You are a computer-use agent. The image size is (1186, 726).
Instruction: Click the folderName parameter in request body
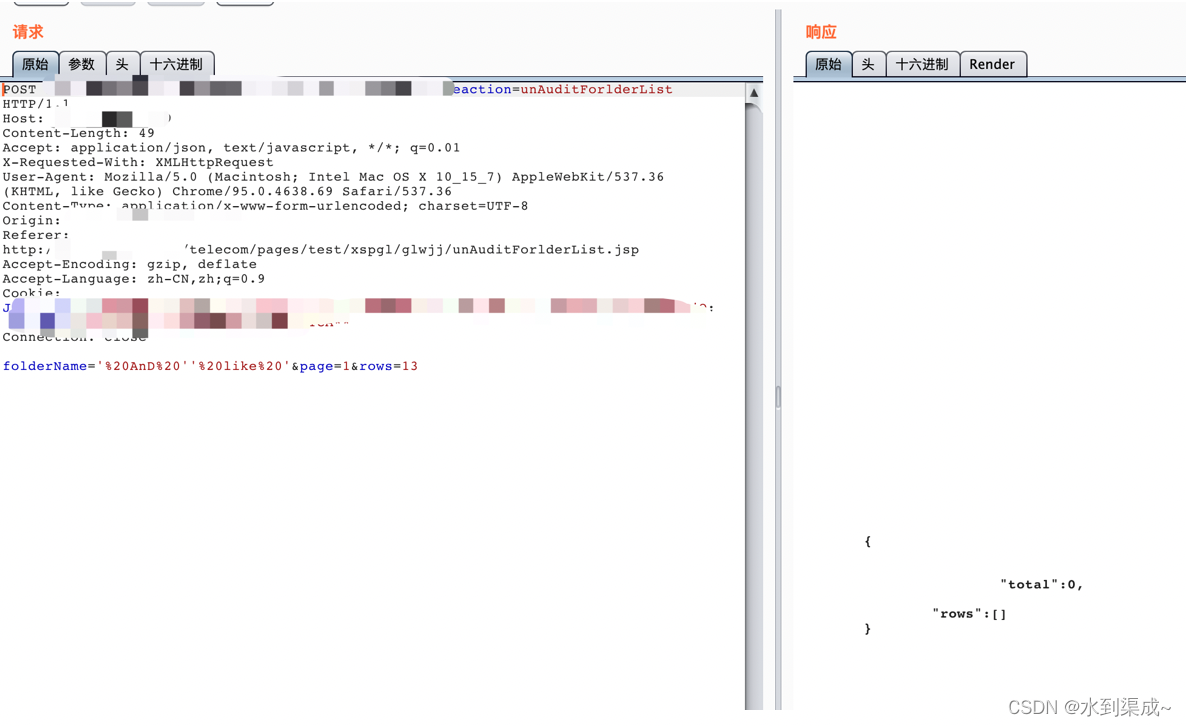(x=45, y=366)
